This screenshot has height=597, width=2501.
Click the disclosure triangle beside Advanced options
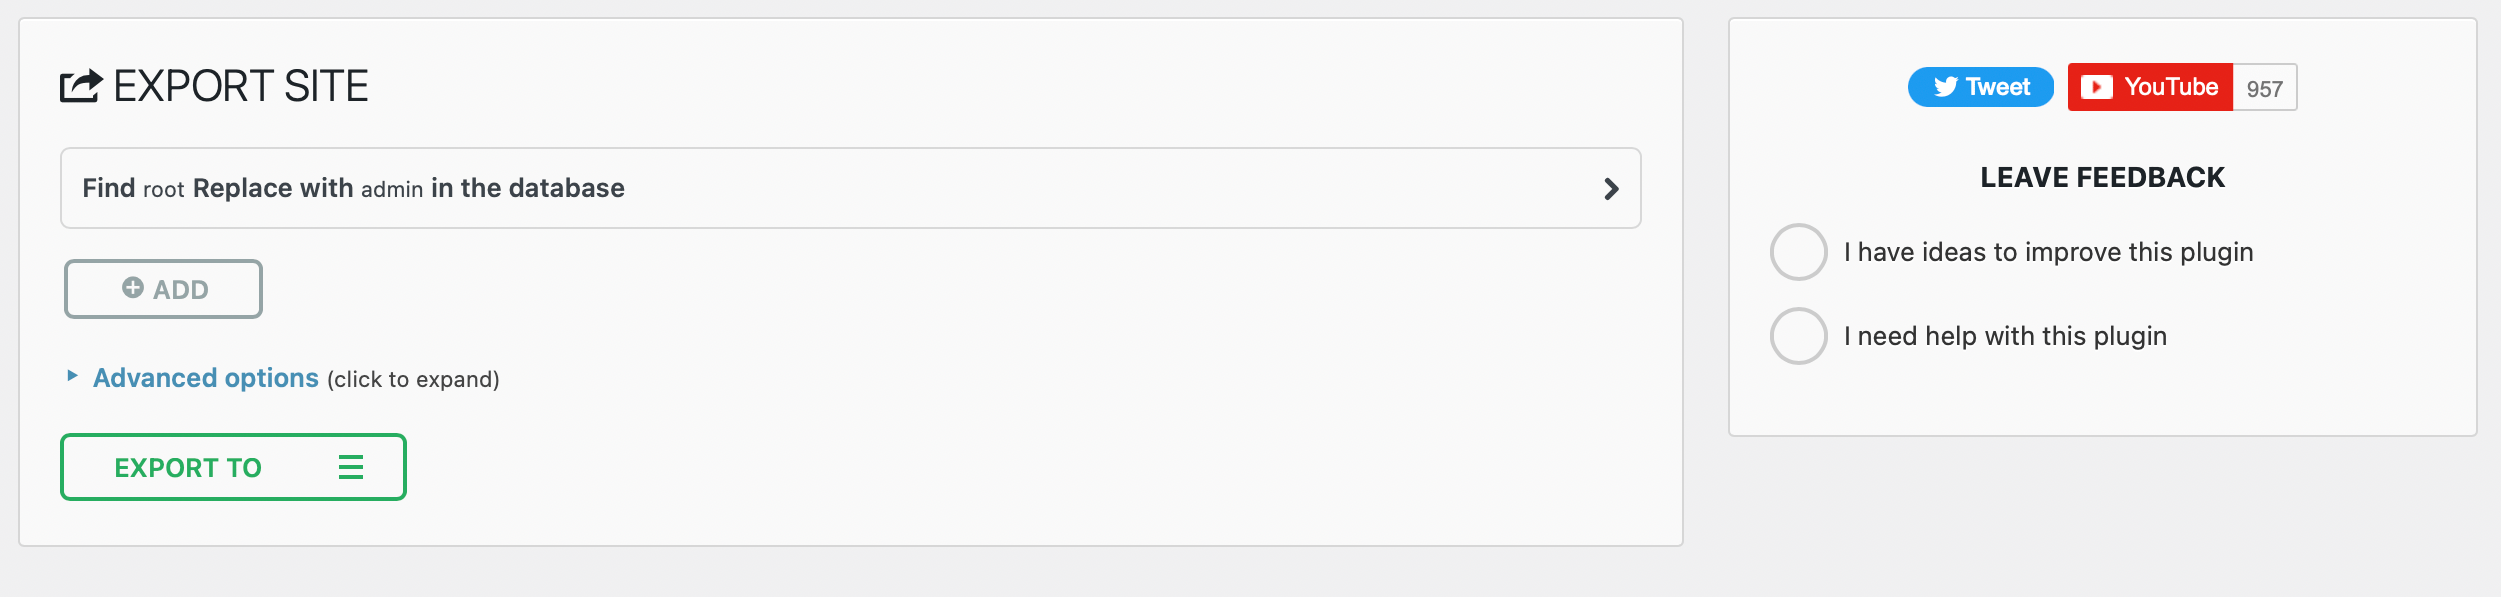pos(71,377)
